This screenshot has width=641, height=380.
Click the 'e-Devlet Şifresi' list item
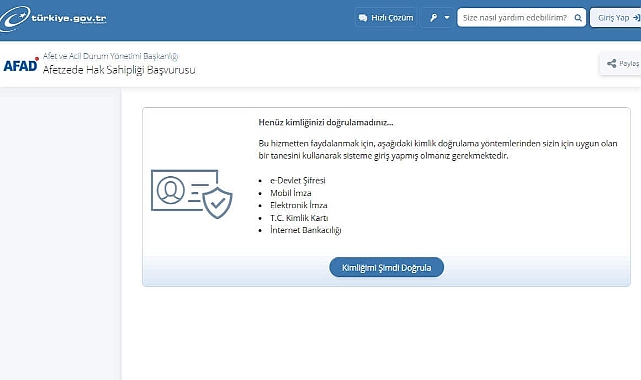(298, 180)
